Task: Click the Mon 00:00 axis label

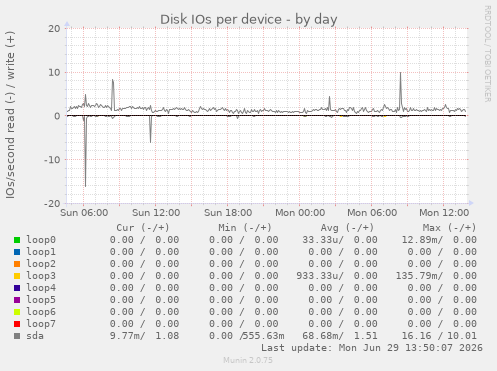Action: (300, 213)
